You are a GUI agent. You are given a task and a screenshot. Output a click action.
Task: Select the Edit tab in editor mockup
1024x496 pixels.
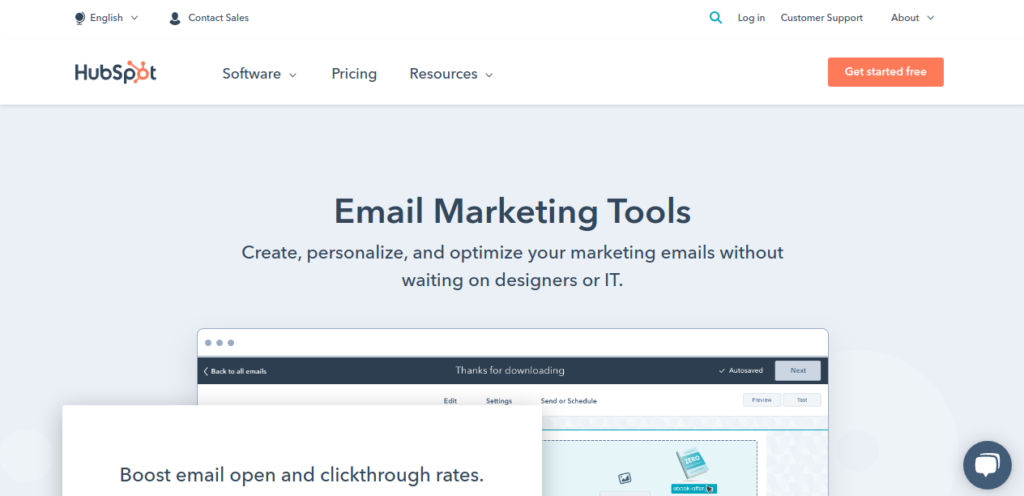[x=450, y=401]
